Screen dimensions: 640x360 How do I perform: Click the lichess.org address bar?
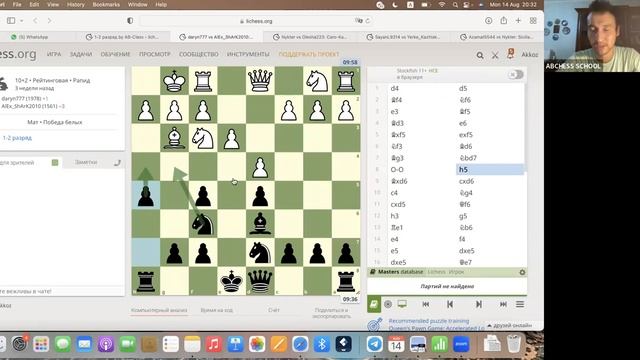256,21
